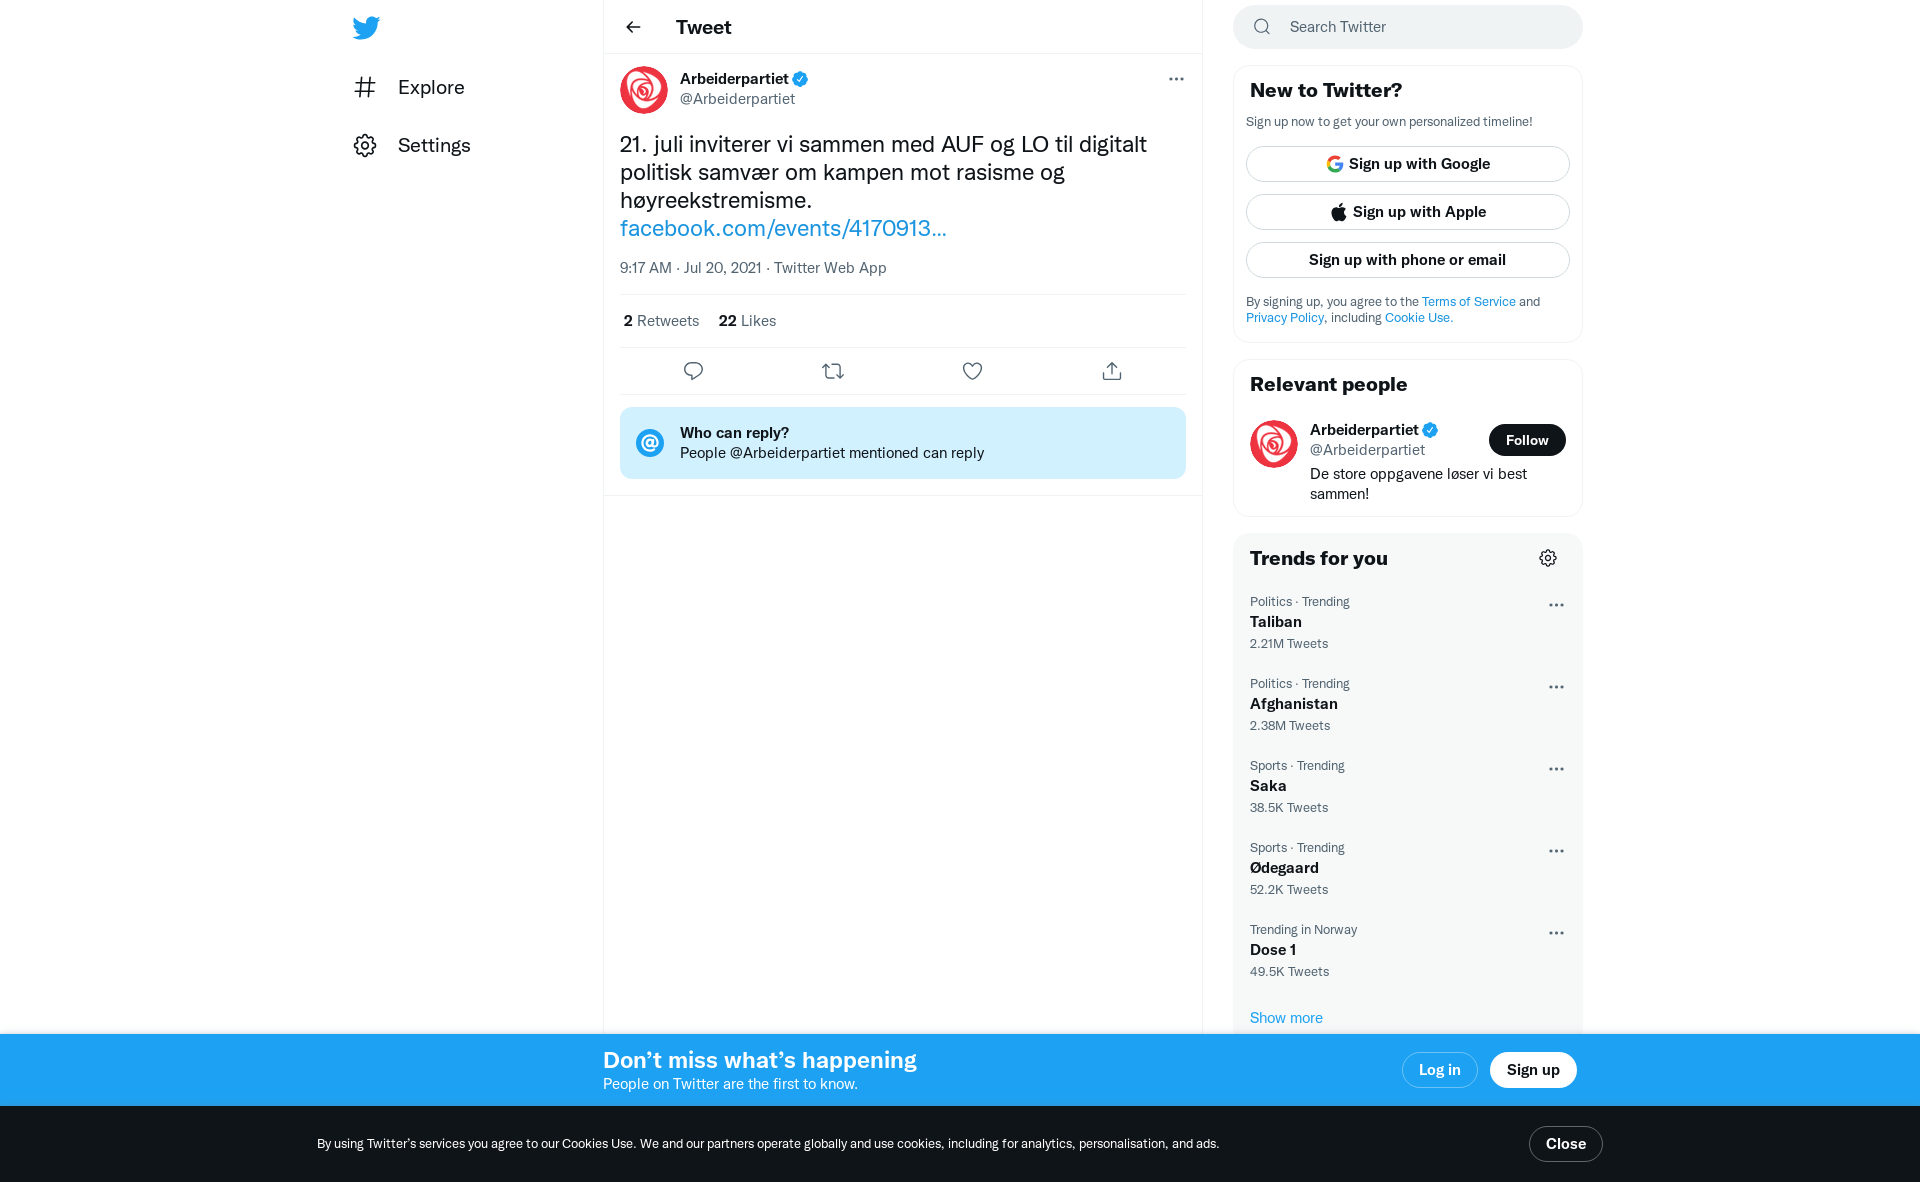Viewport: 1920px width, 1182px height.
Task: Click the retweet icon under the tweet
Action: (833, 371)
